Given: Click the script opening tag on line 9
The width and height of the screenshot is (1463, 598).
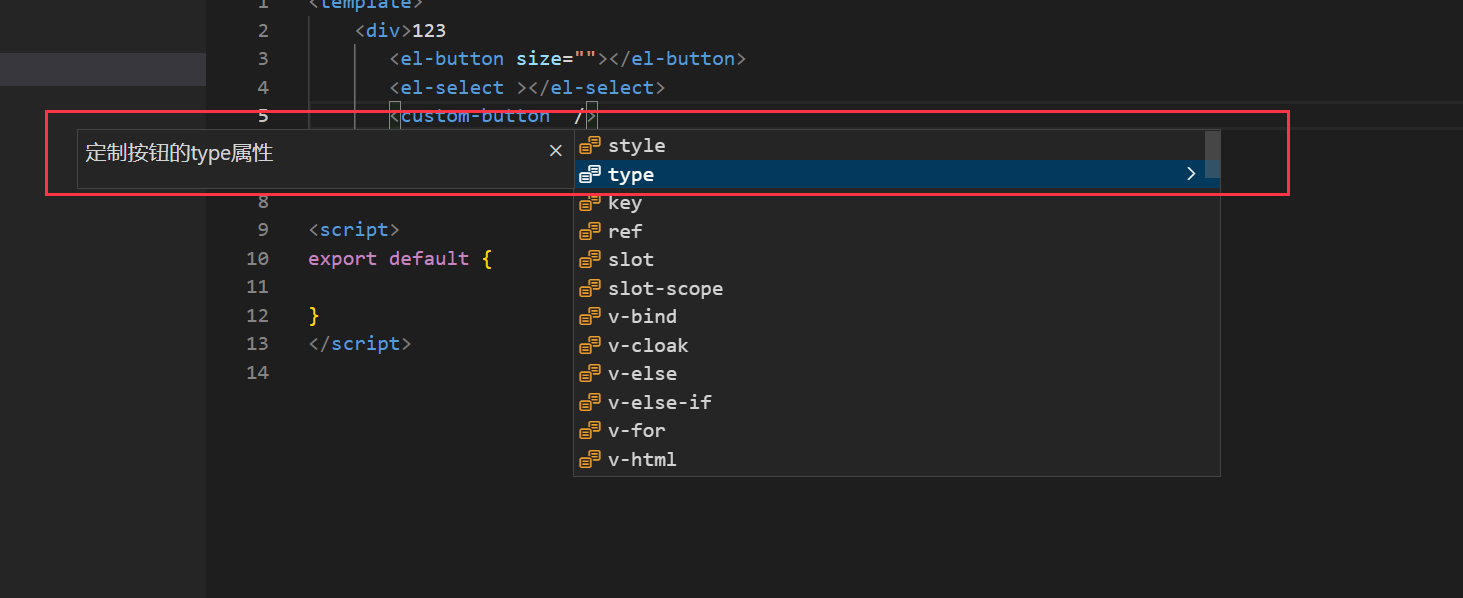Looking at the screenshot, I should coord(354,230).
